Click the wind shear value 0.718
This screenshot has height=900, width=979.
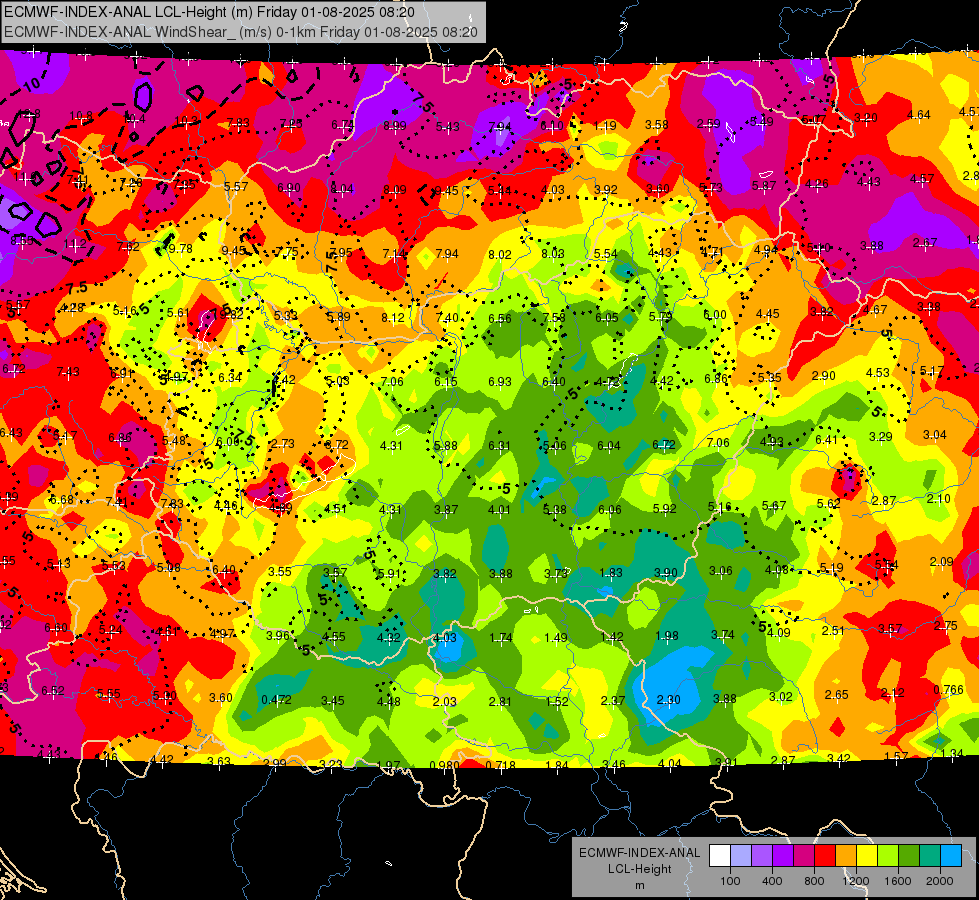coord(500,765)
